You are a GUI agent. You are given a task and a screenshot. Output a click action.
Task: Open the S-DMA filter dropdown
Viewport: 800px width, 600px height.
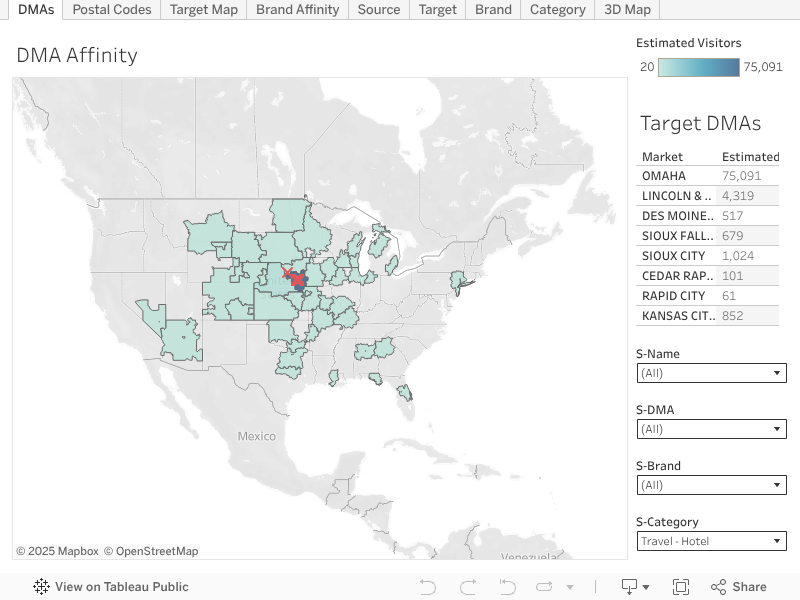711,429
